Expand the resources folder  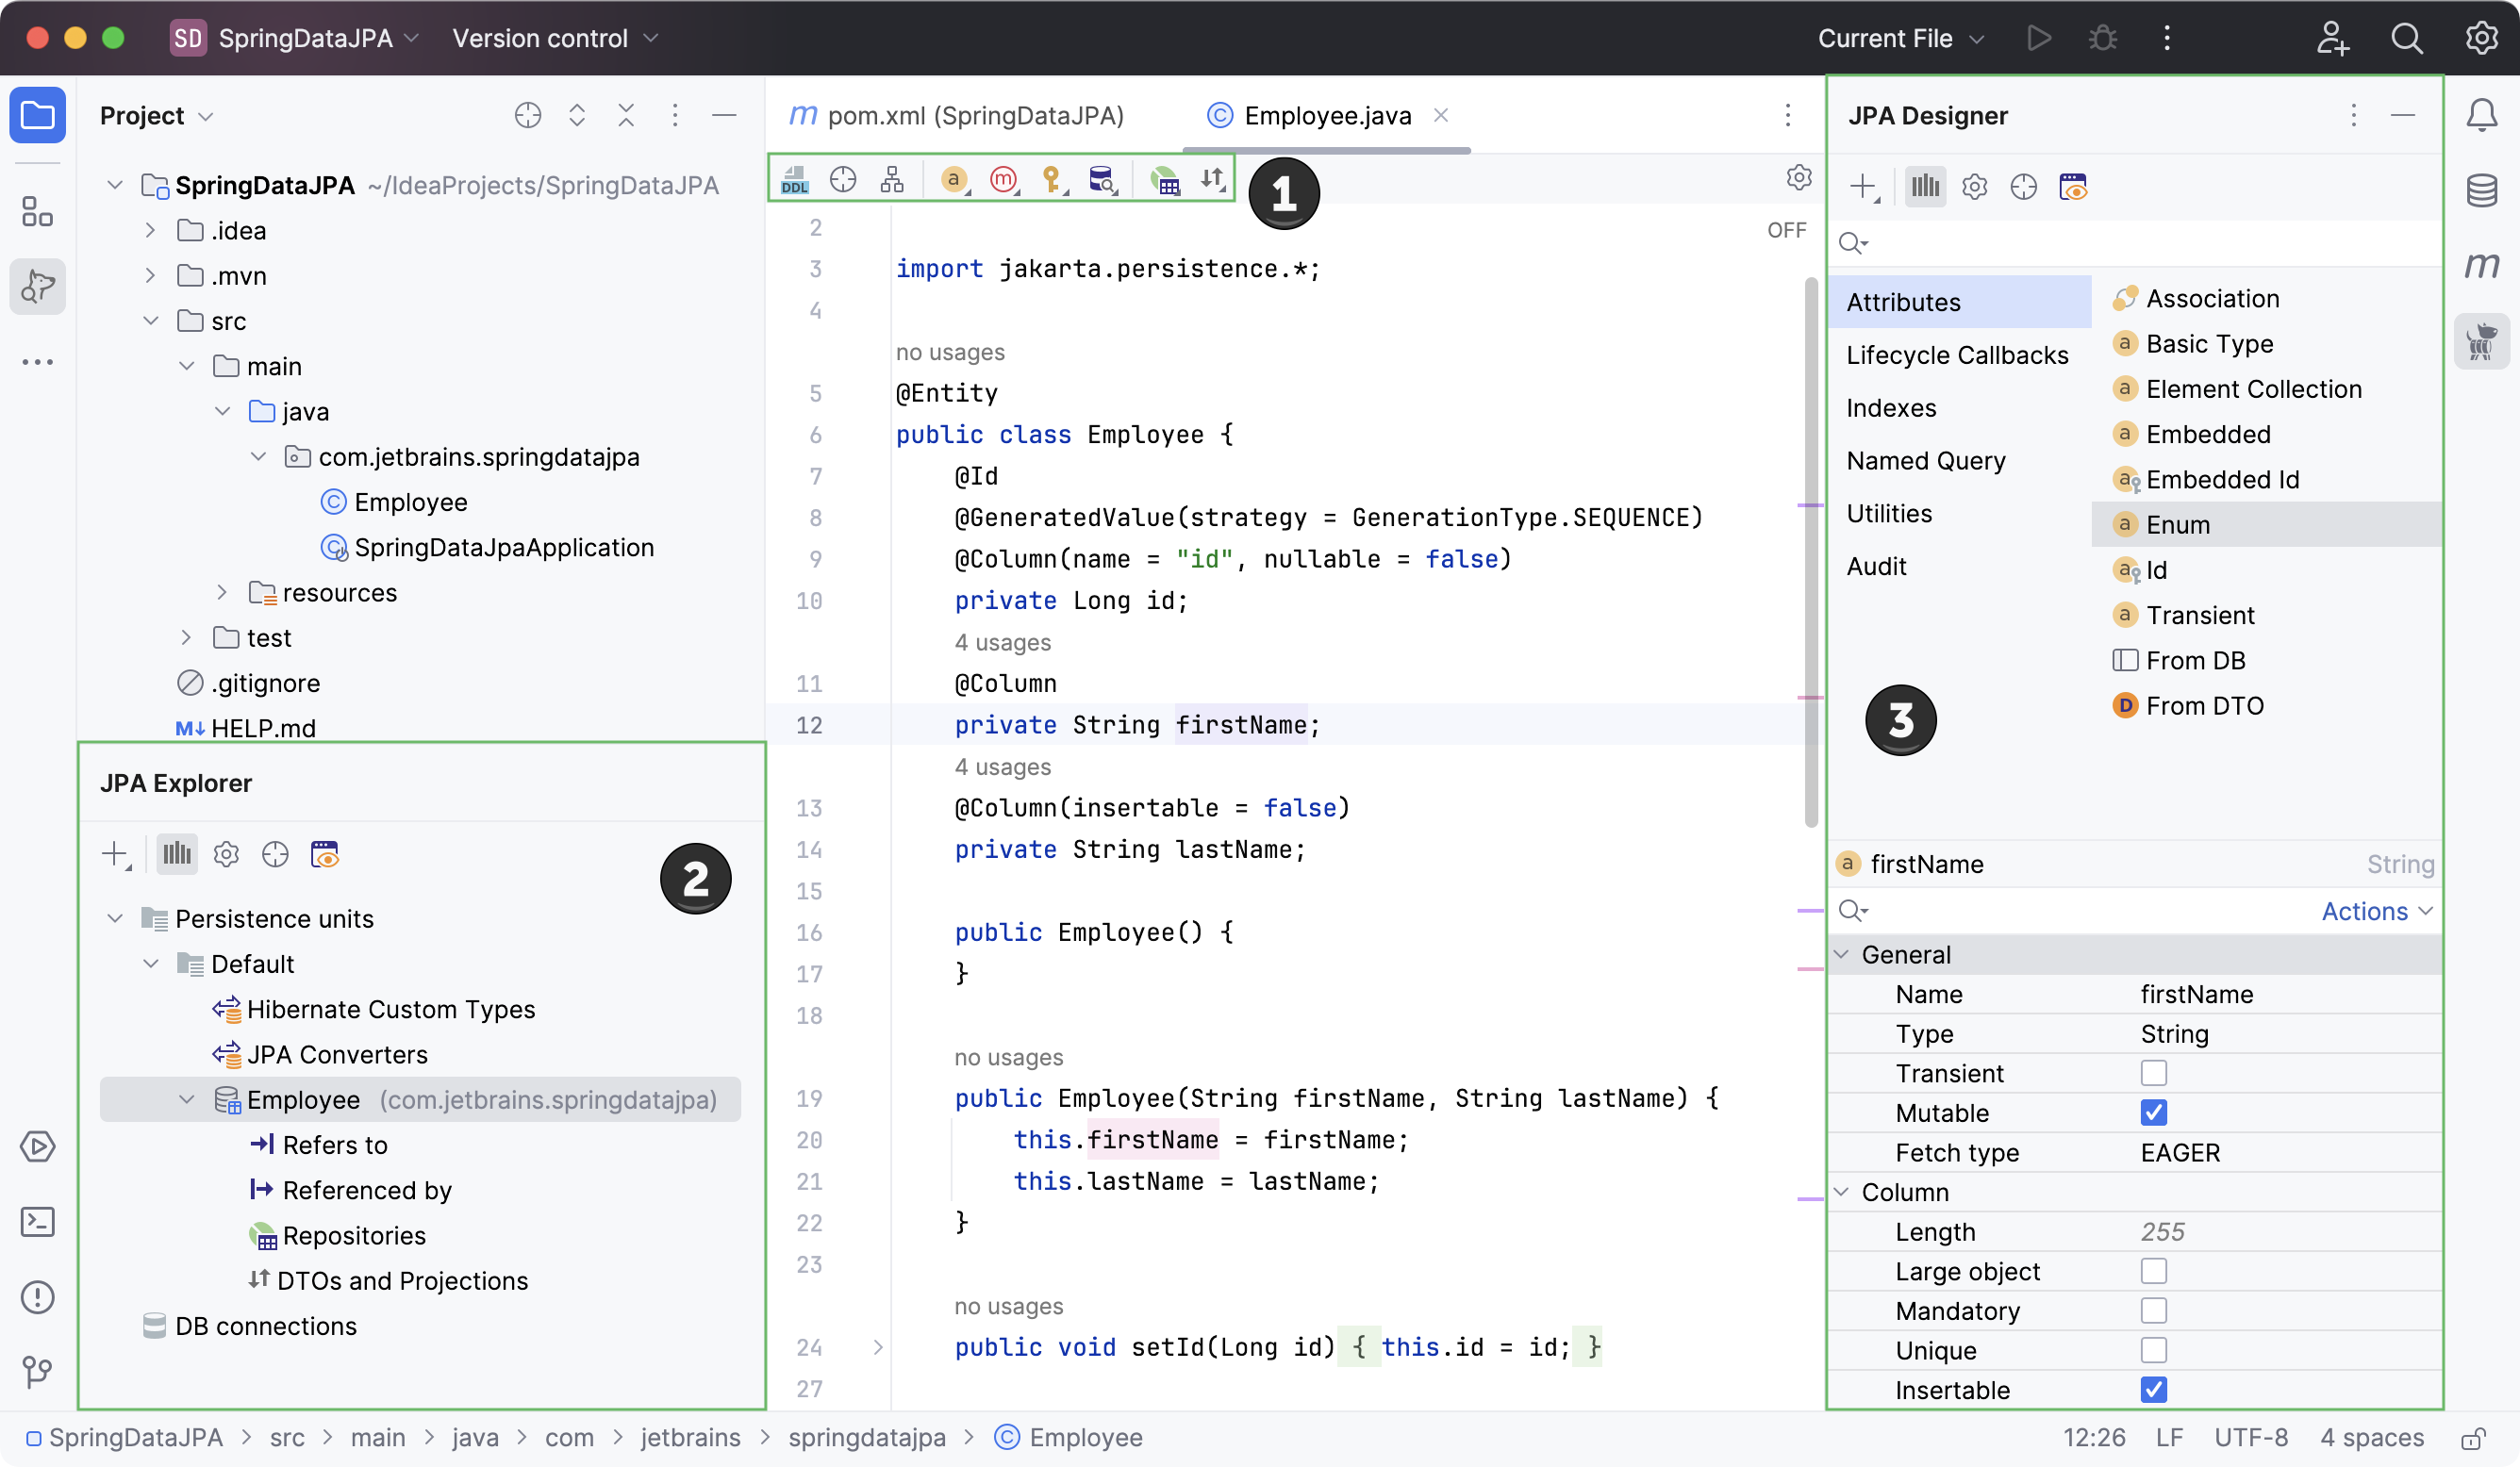coord(222,593)
